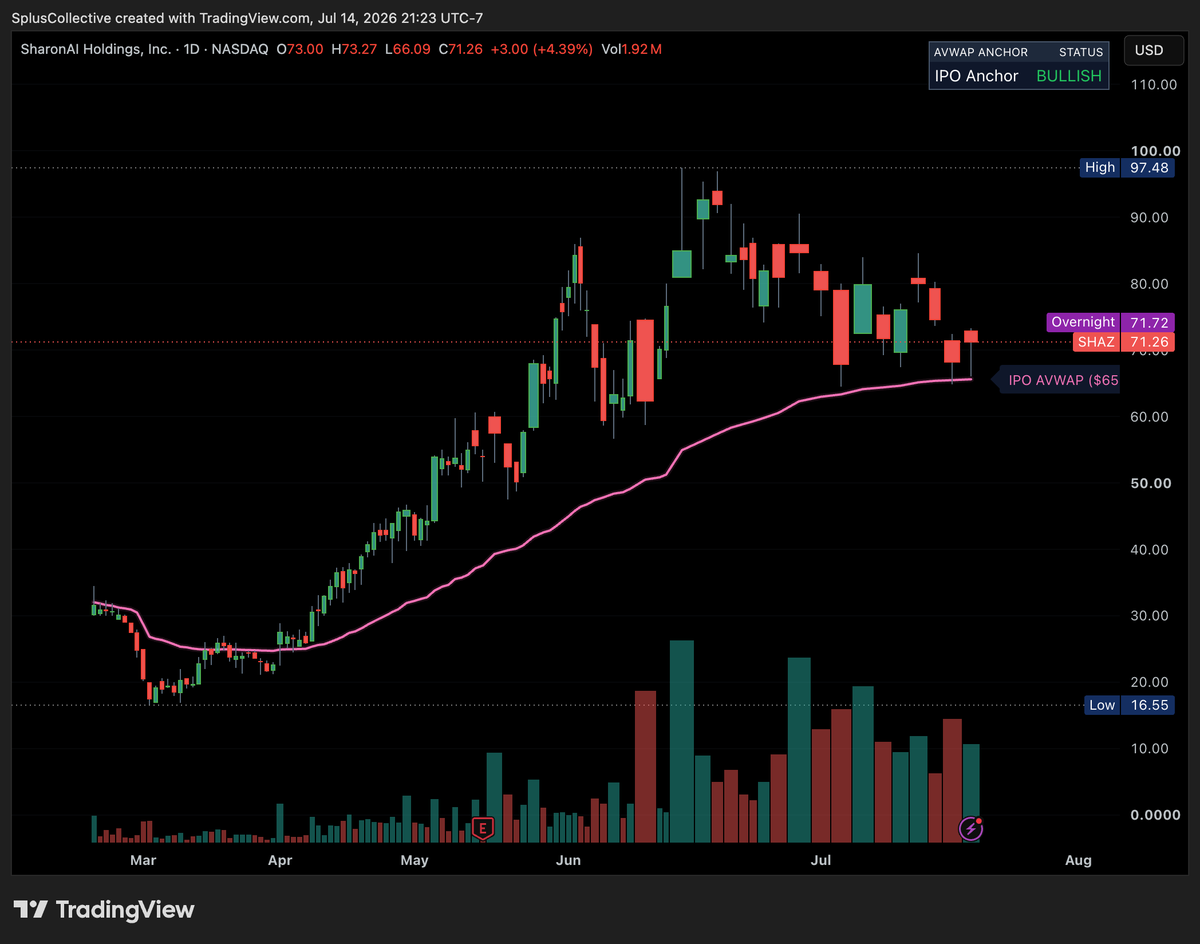Click the Aug label on time axis
Screen dimensions: 1200x944
(x=1078, y=860)
